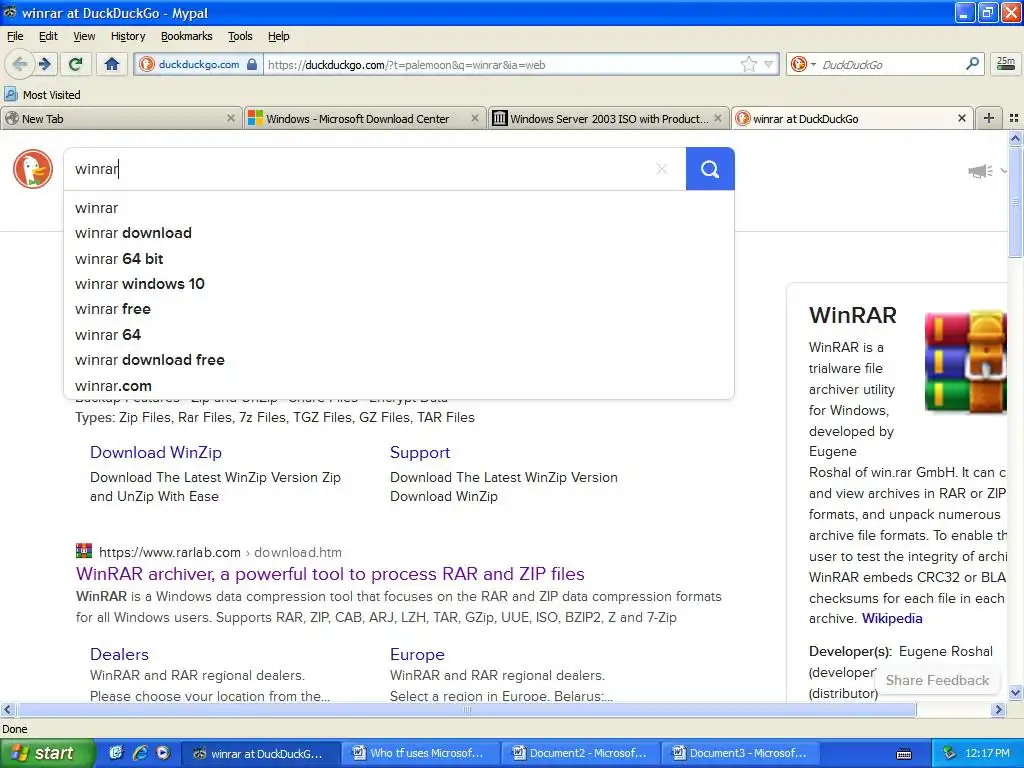Submit search with blue magnifier button
Image resolution: width=1024 pixels, height=768 pixels.
point(710,169)
